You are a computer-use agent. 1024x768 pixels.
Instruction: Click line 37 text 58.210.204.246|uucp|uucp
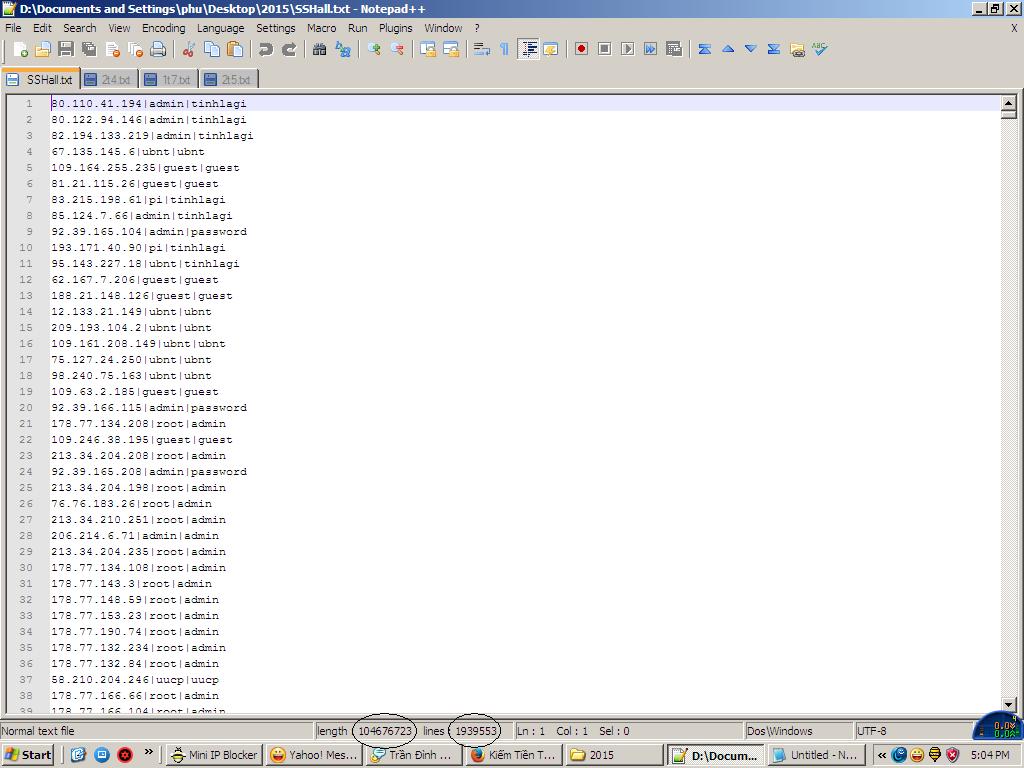135,680
